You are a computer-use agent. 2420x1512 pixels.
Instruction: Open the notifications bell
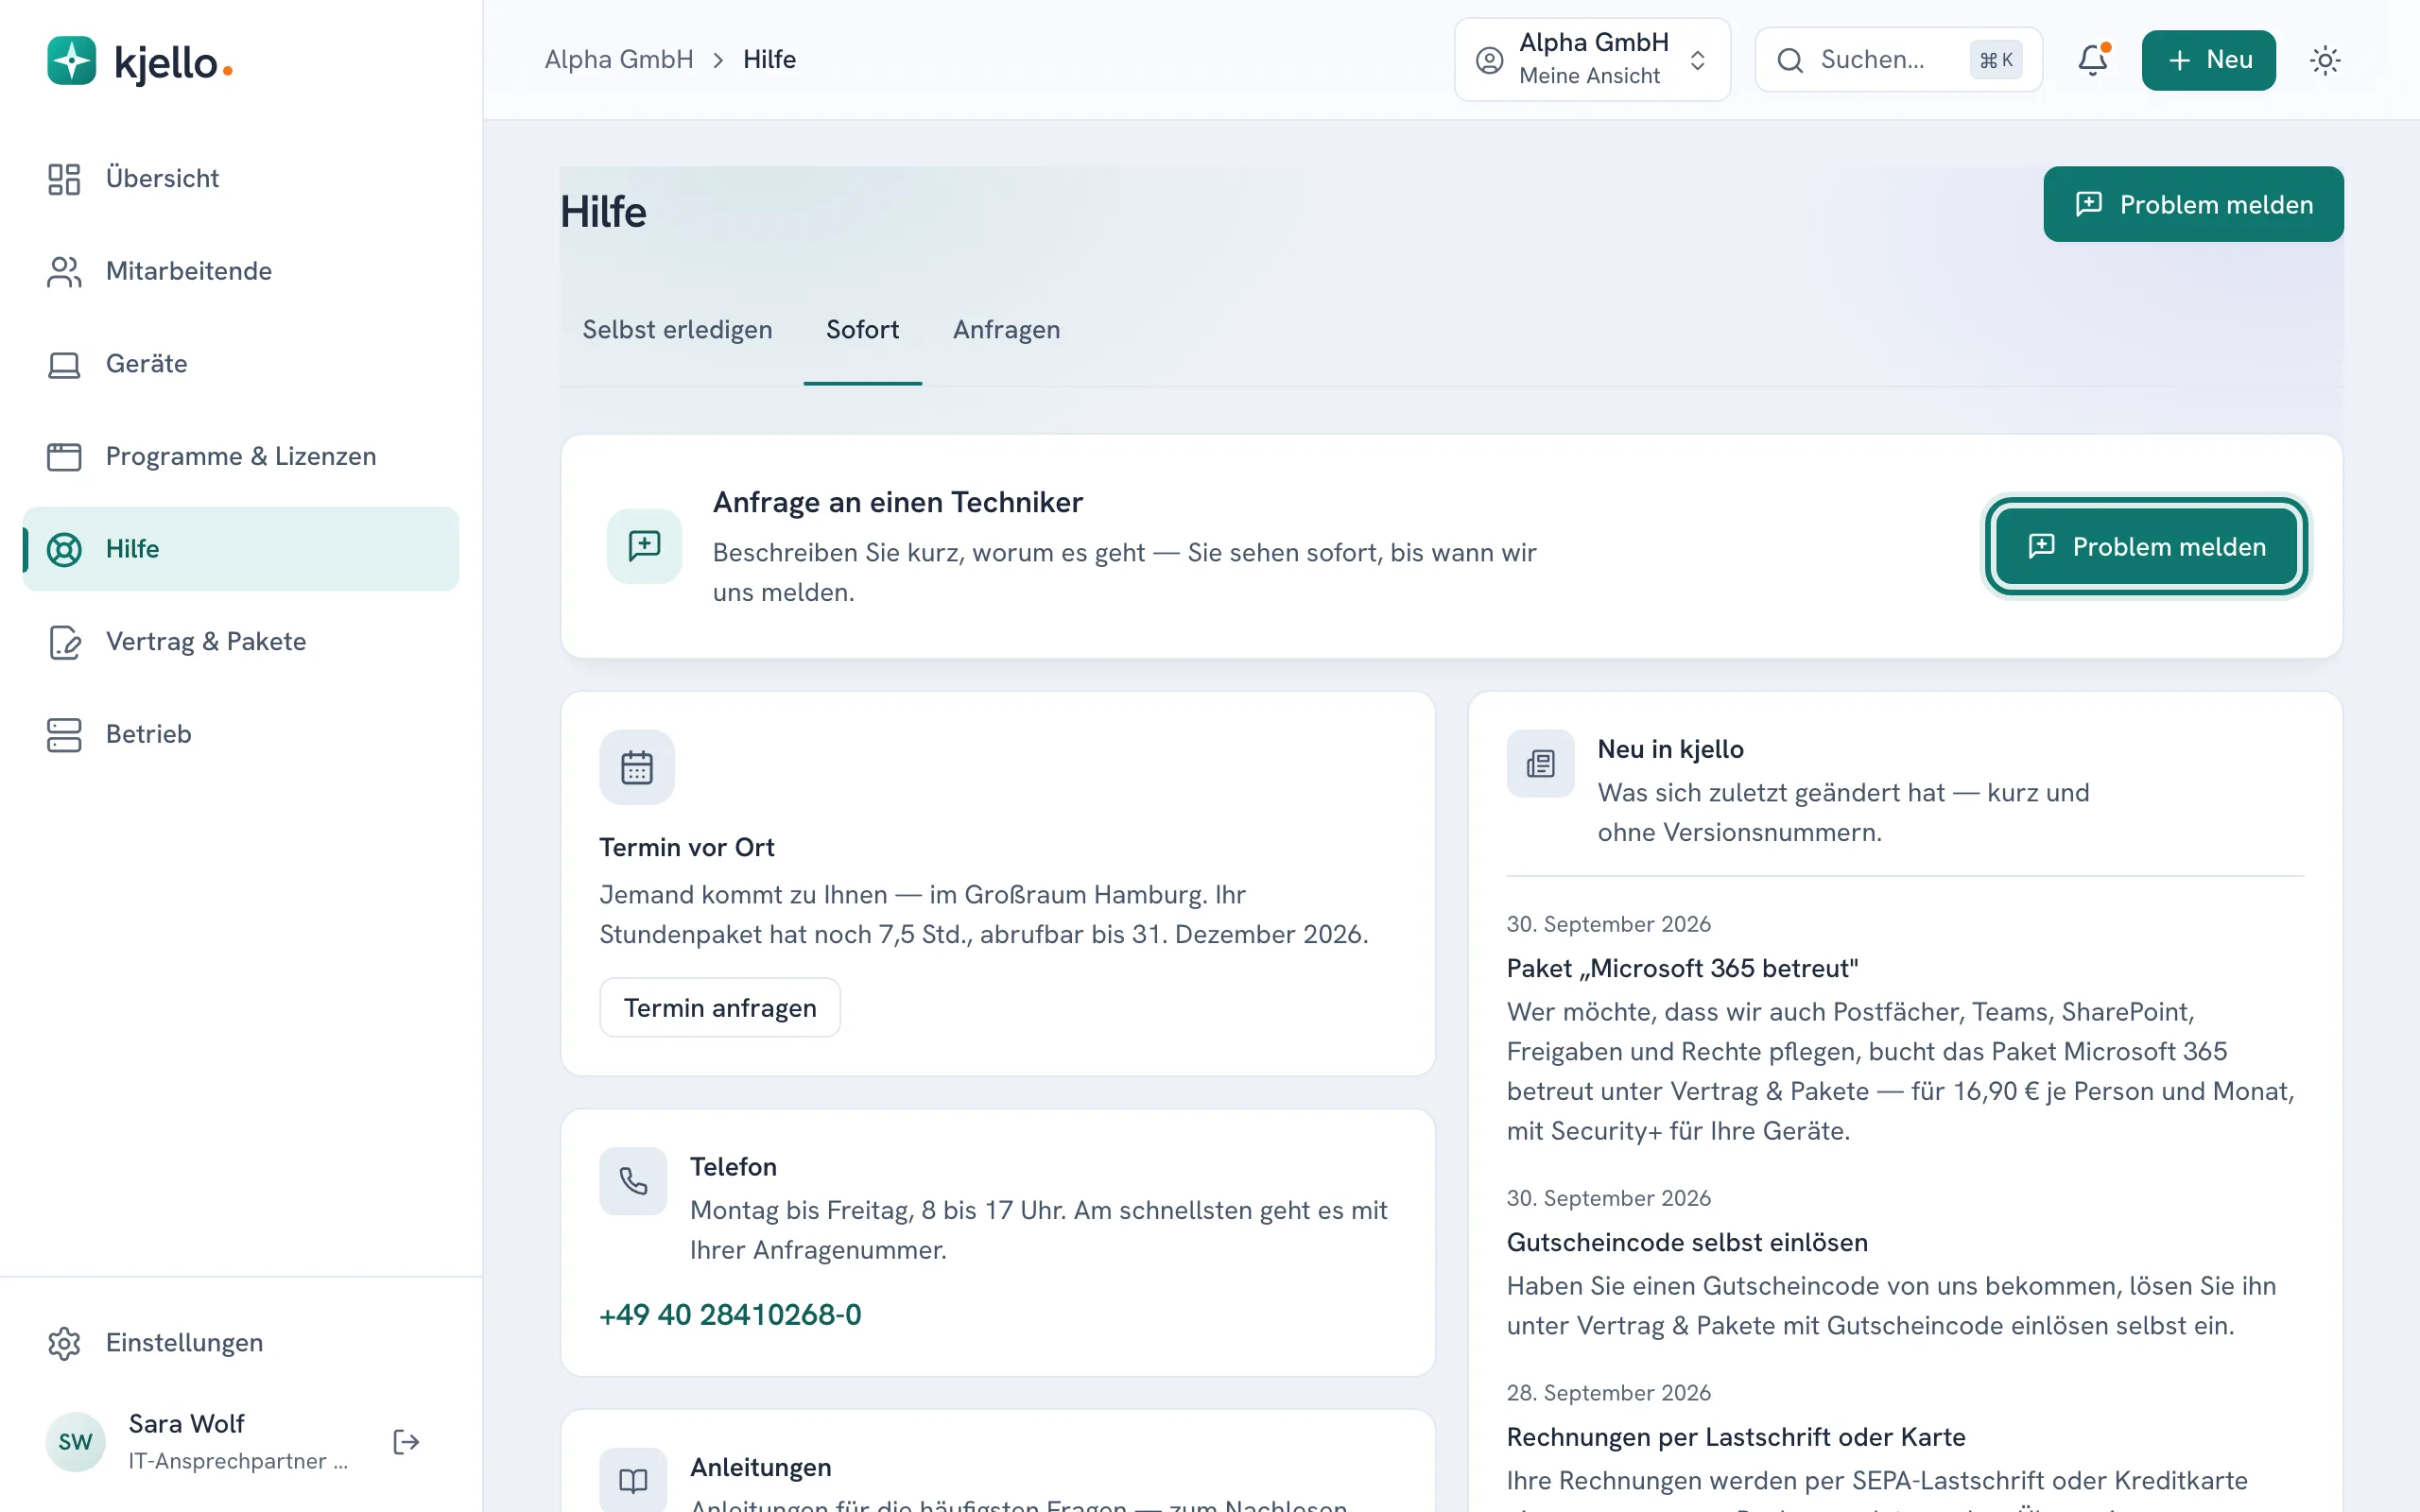(2092, 60)
